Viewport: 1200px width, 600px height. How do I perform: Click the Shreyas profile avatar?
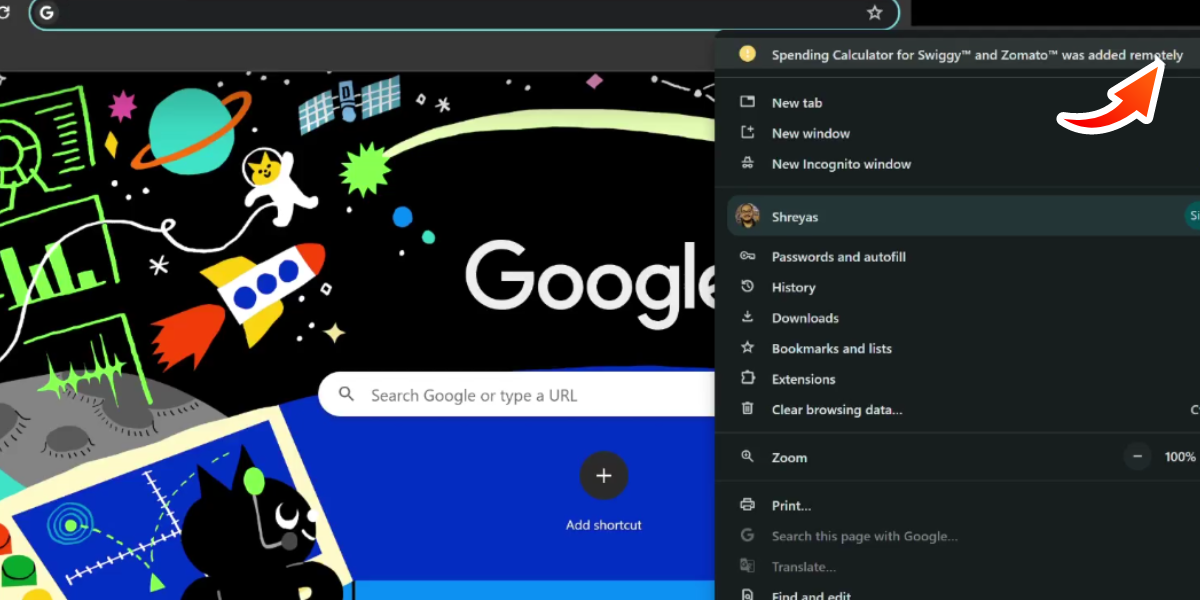pos(747,216)
